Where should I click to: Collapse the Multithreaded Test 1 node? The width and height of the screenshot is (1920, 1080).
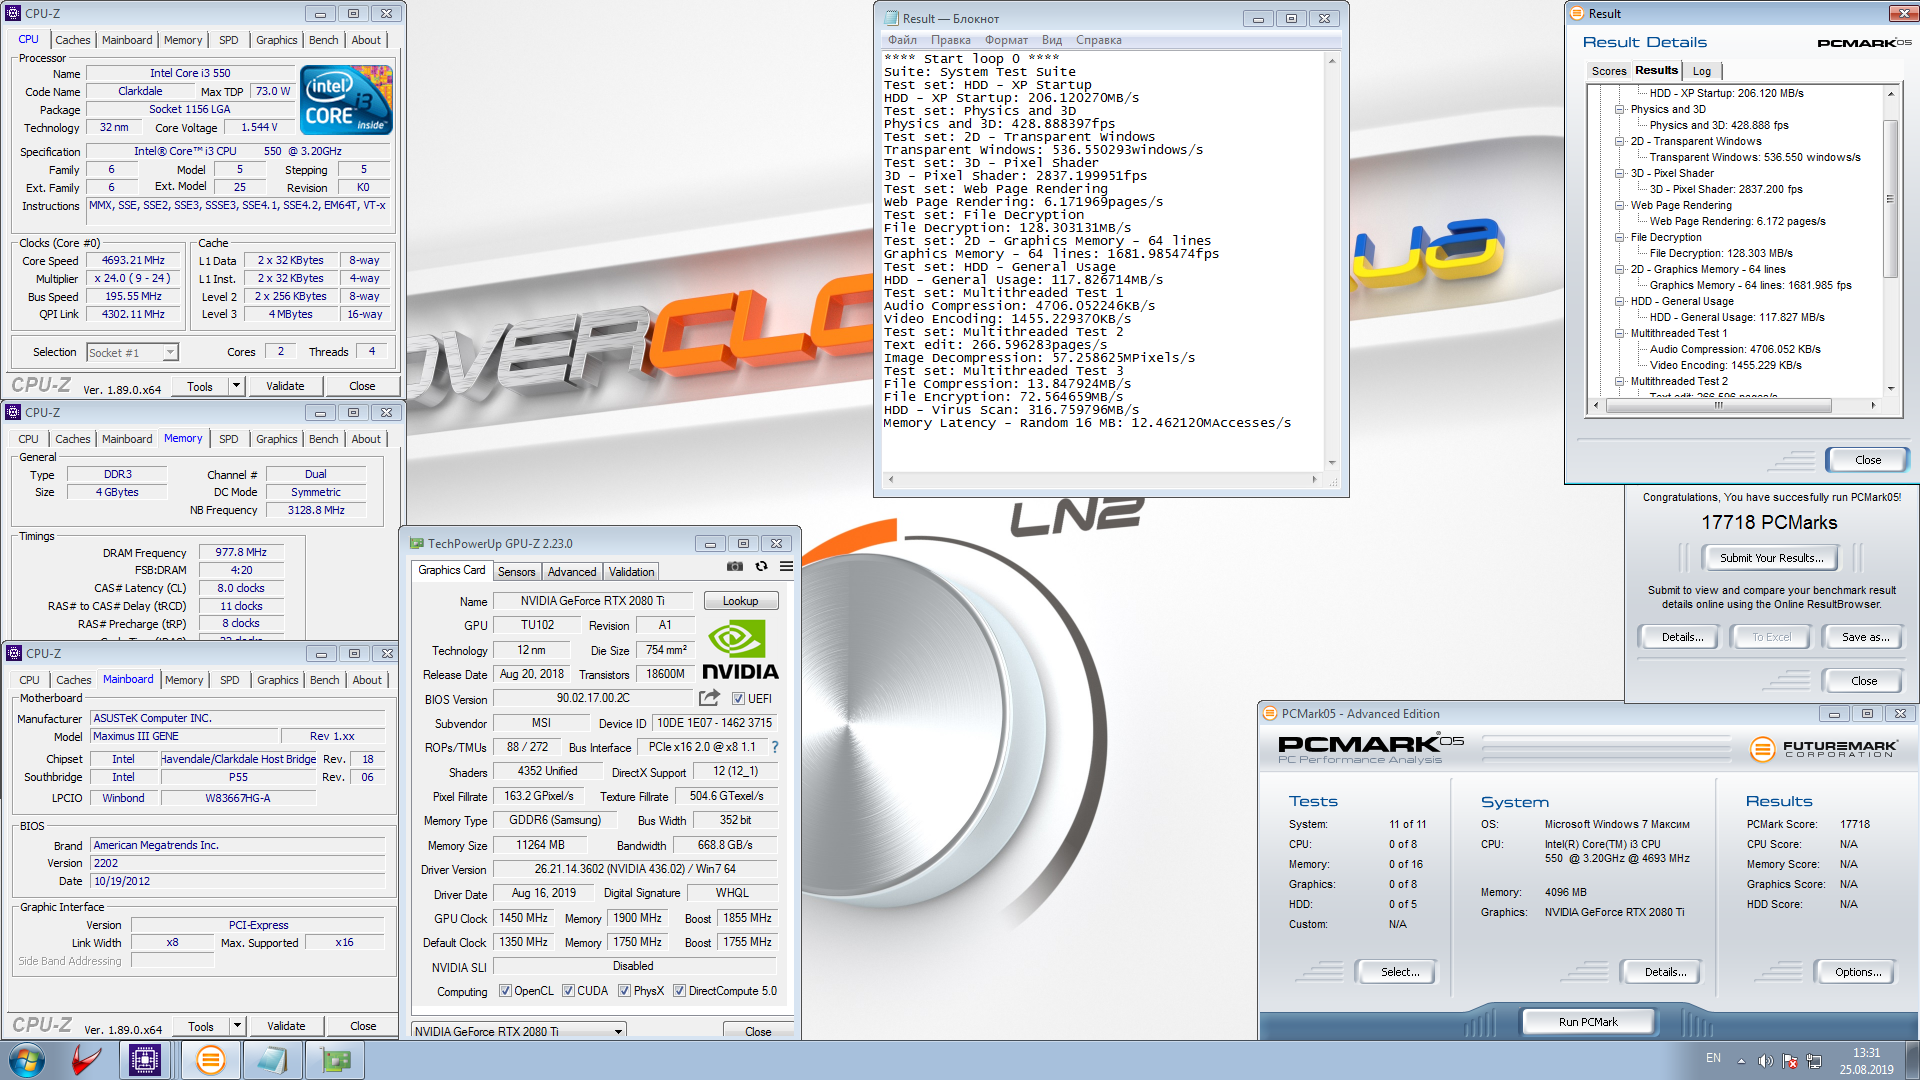click(1620, 333)
